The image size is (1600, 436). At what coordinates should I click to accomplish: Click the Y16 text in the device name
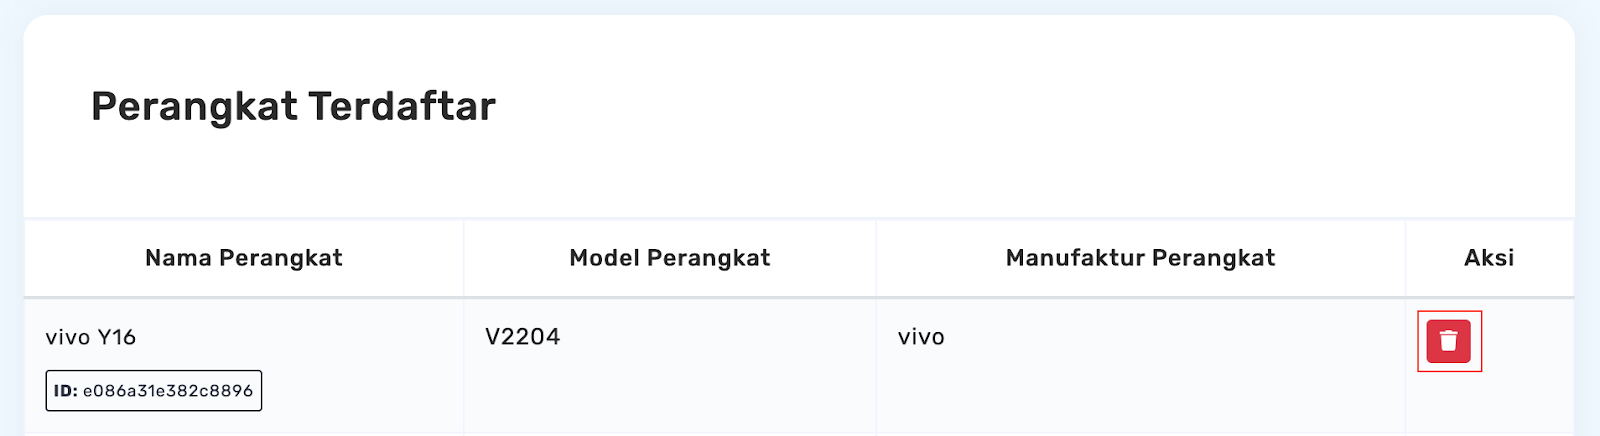pyautogui.click(x=117, y=337)
